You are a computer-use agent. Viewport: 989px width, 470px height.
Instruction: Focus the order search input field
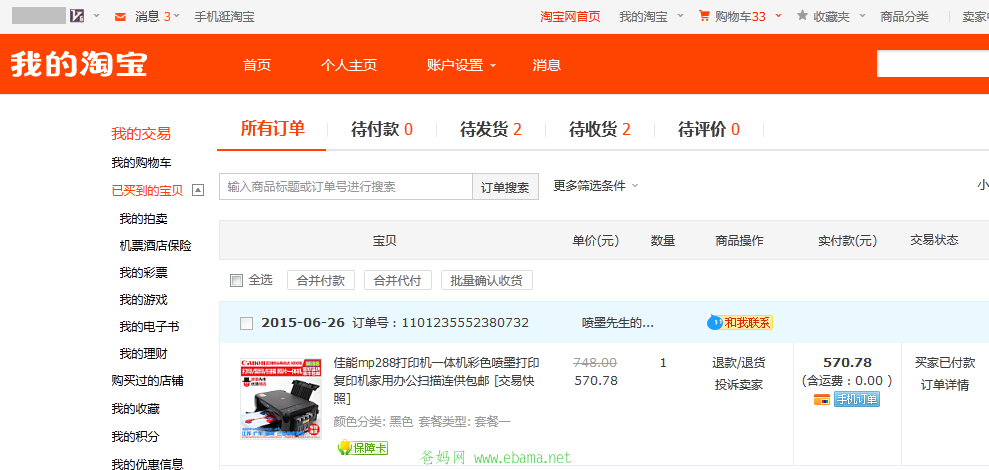click(346, 187)
